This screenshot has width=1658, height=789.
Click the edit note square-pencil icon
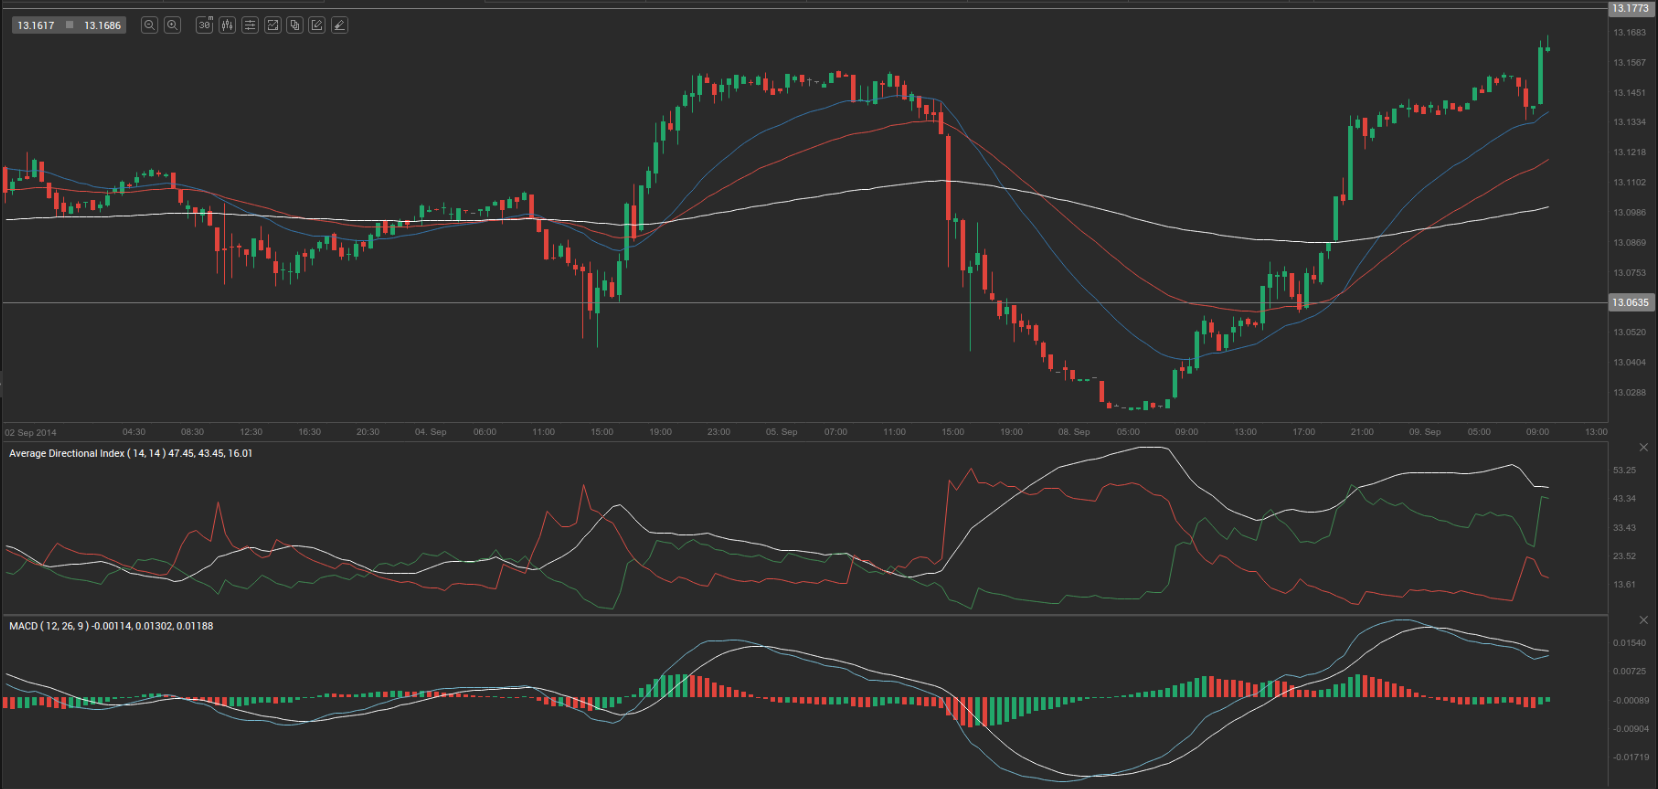click(x=317, y=25)
